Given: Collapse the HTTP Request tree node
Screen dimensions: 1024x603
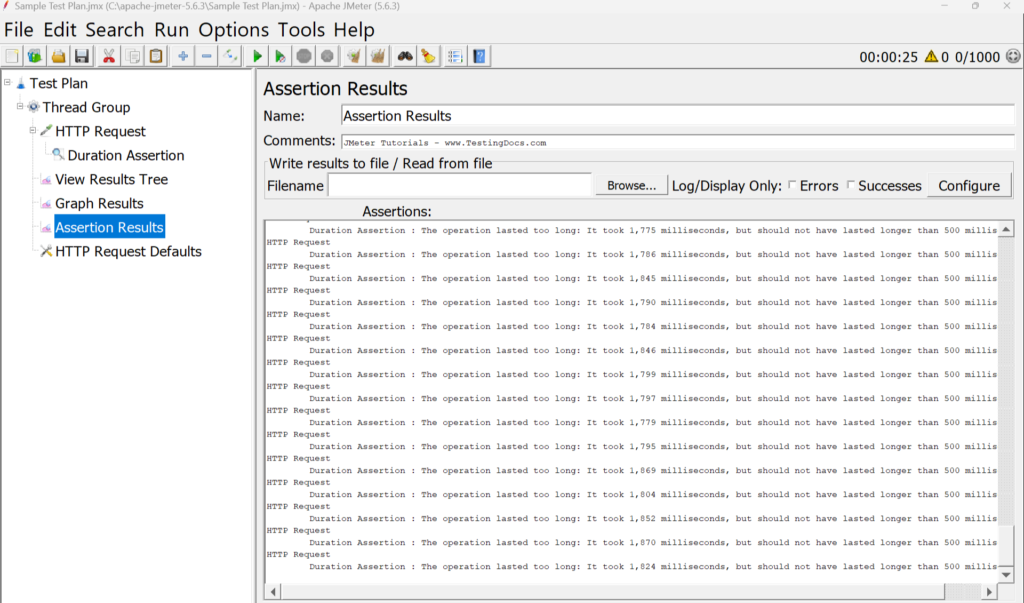Looking at the screenshot, I should tap(33, 131).
